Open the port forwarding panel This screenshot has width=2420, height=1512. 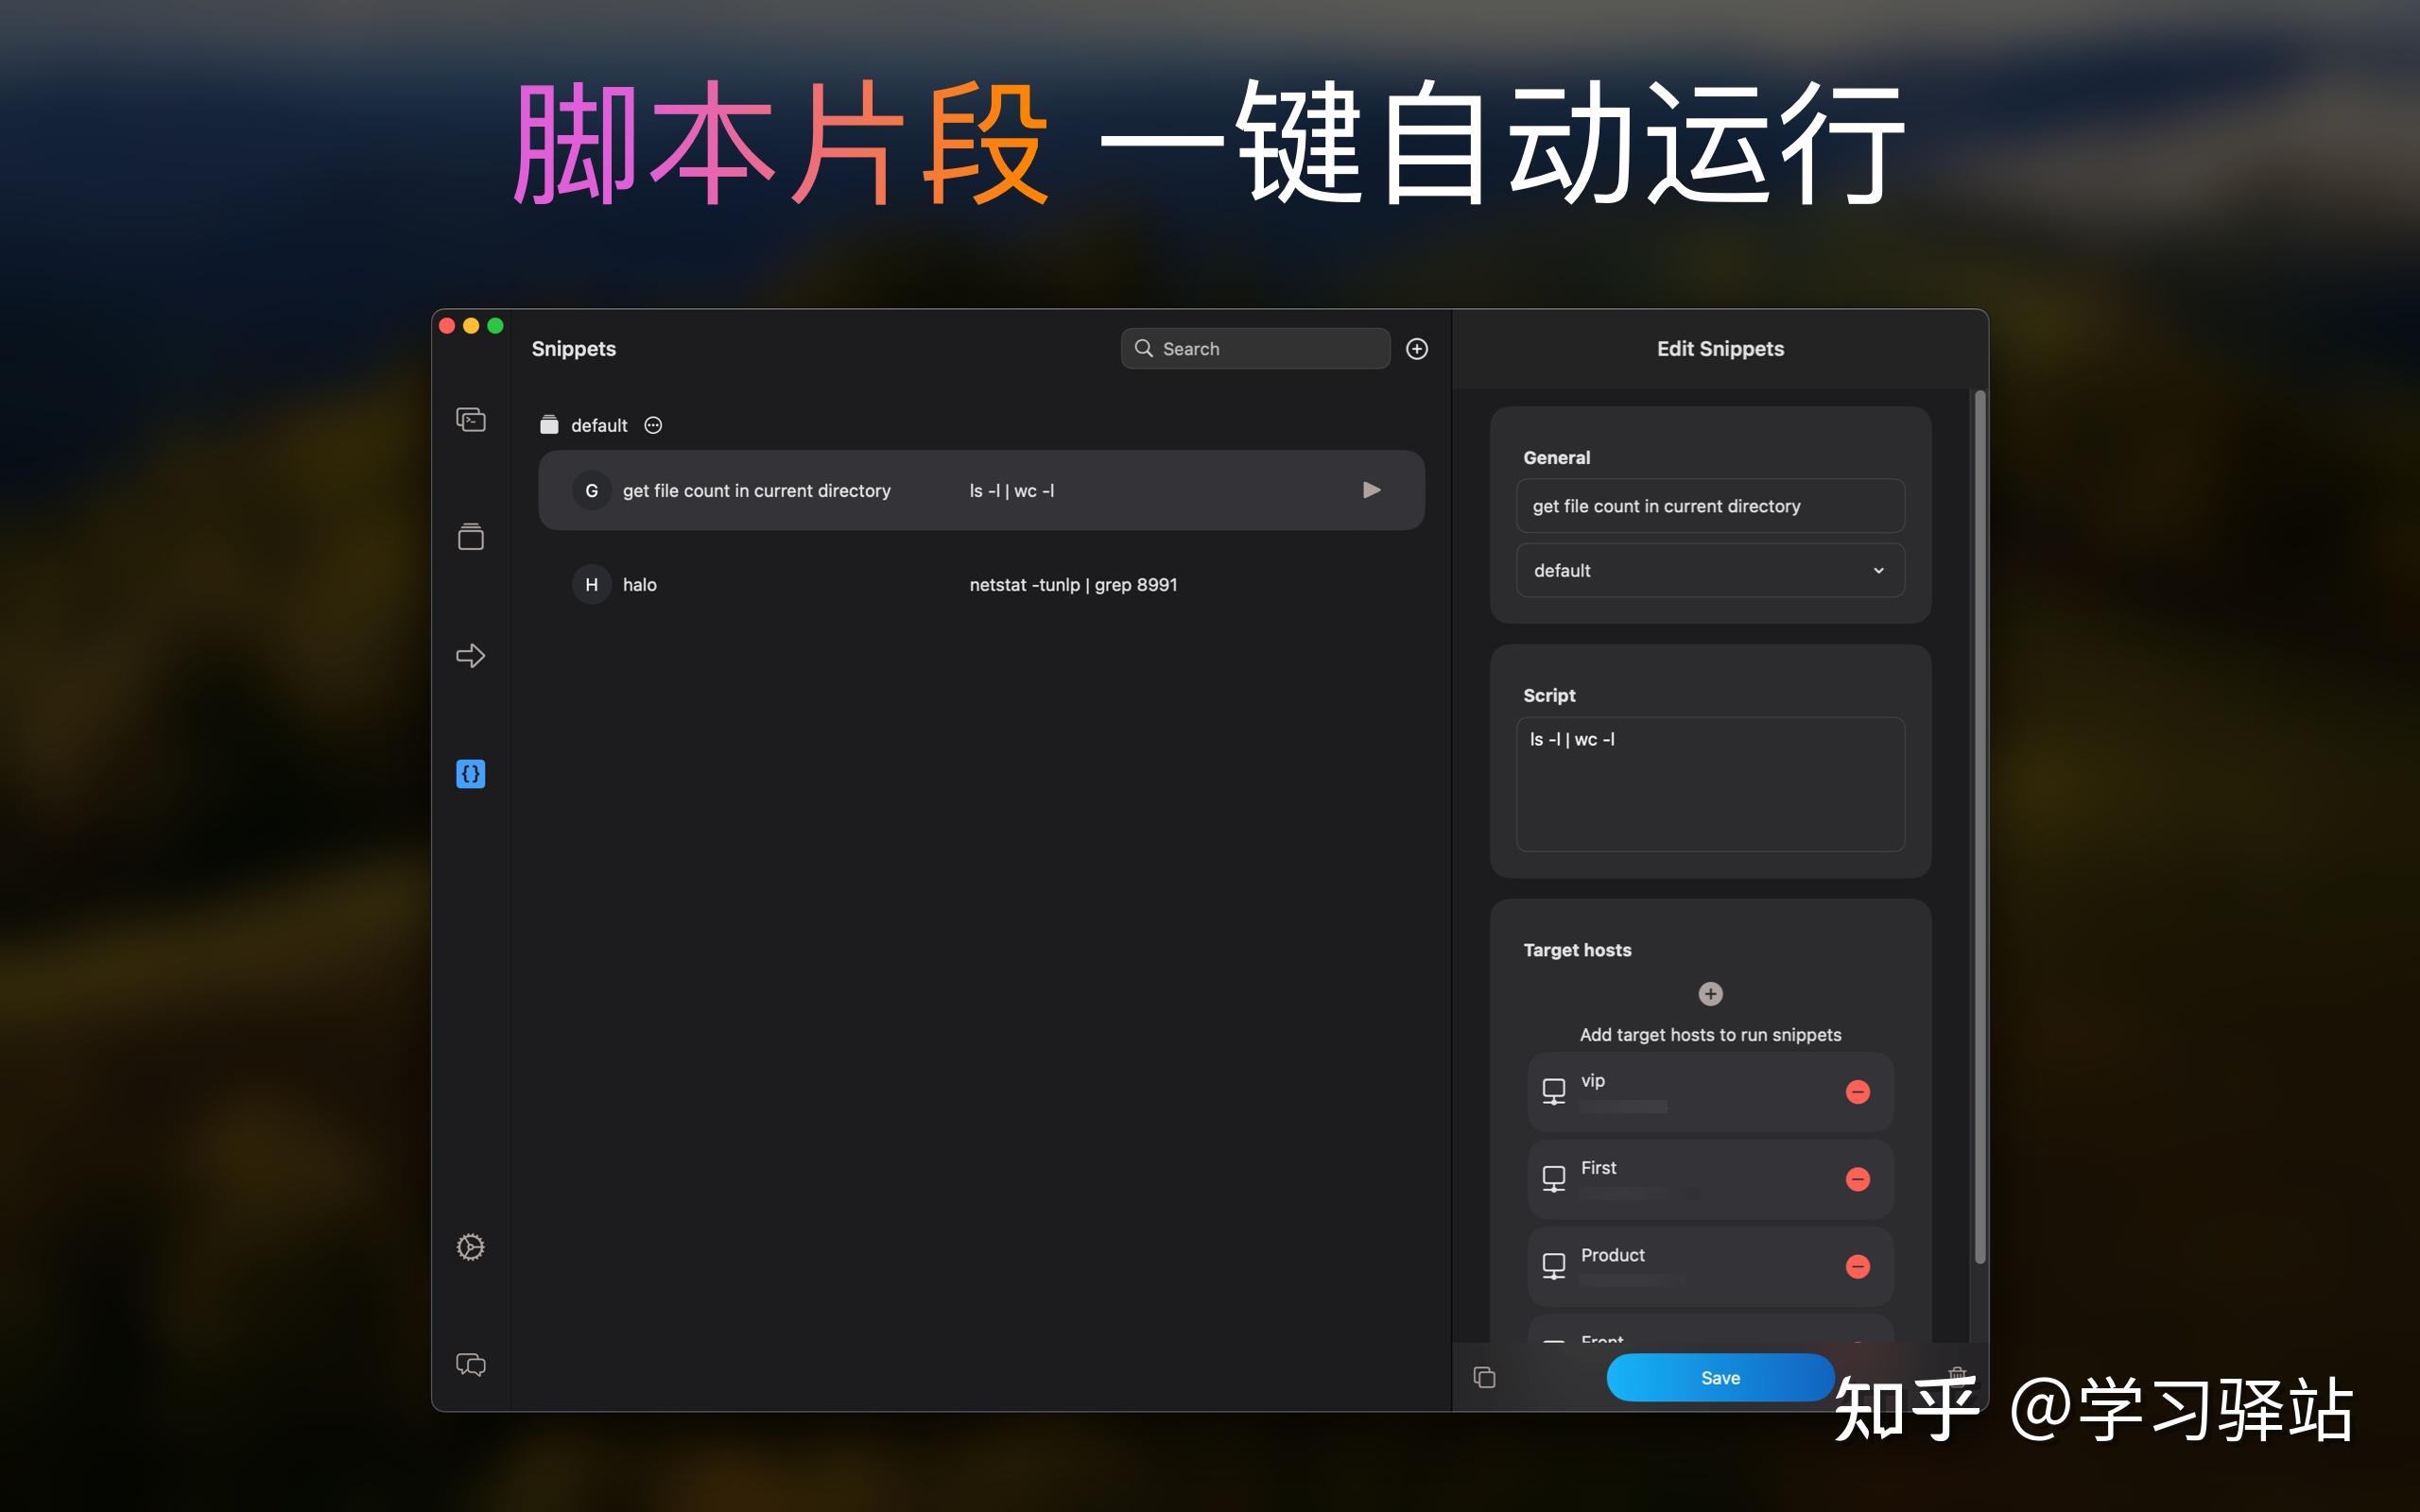(470, 655)
